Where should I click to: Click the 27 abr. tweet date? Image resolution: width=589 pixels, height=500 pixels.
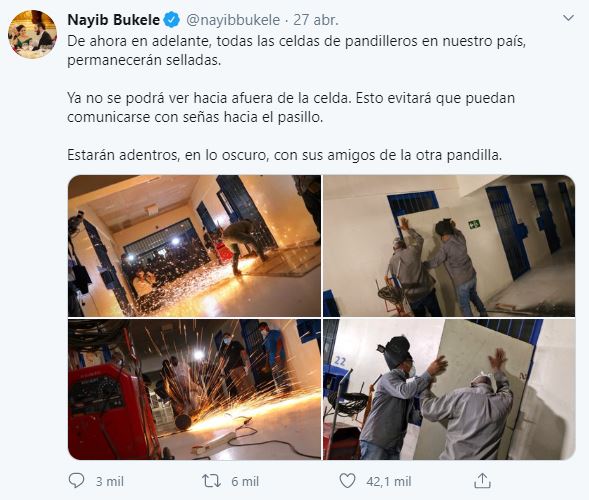click(316, 20)
